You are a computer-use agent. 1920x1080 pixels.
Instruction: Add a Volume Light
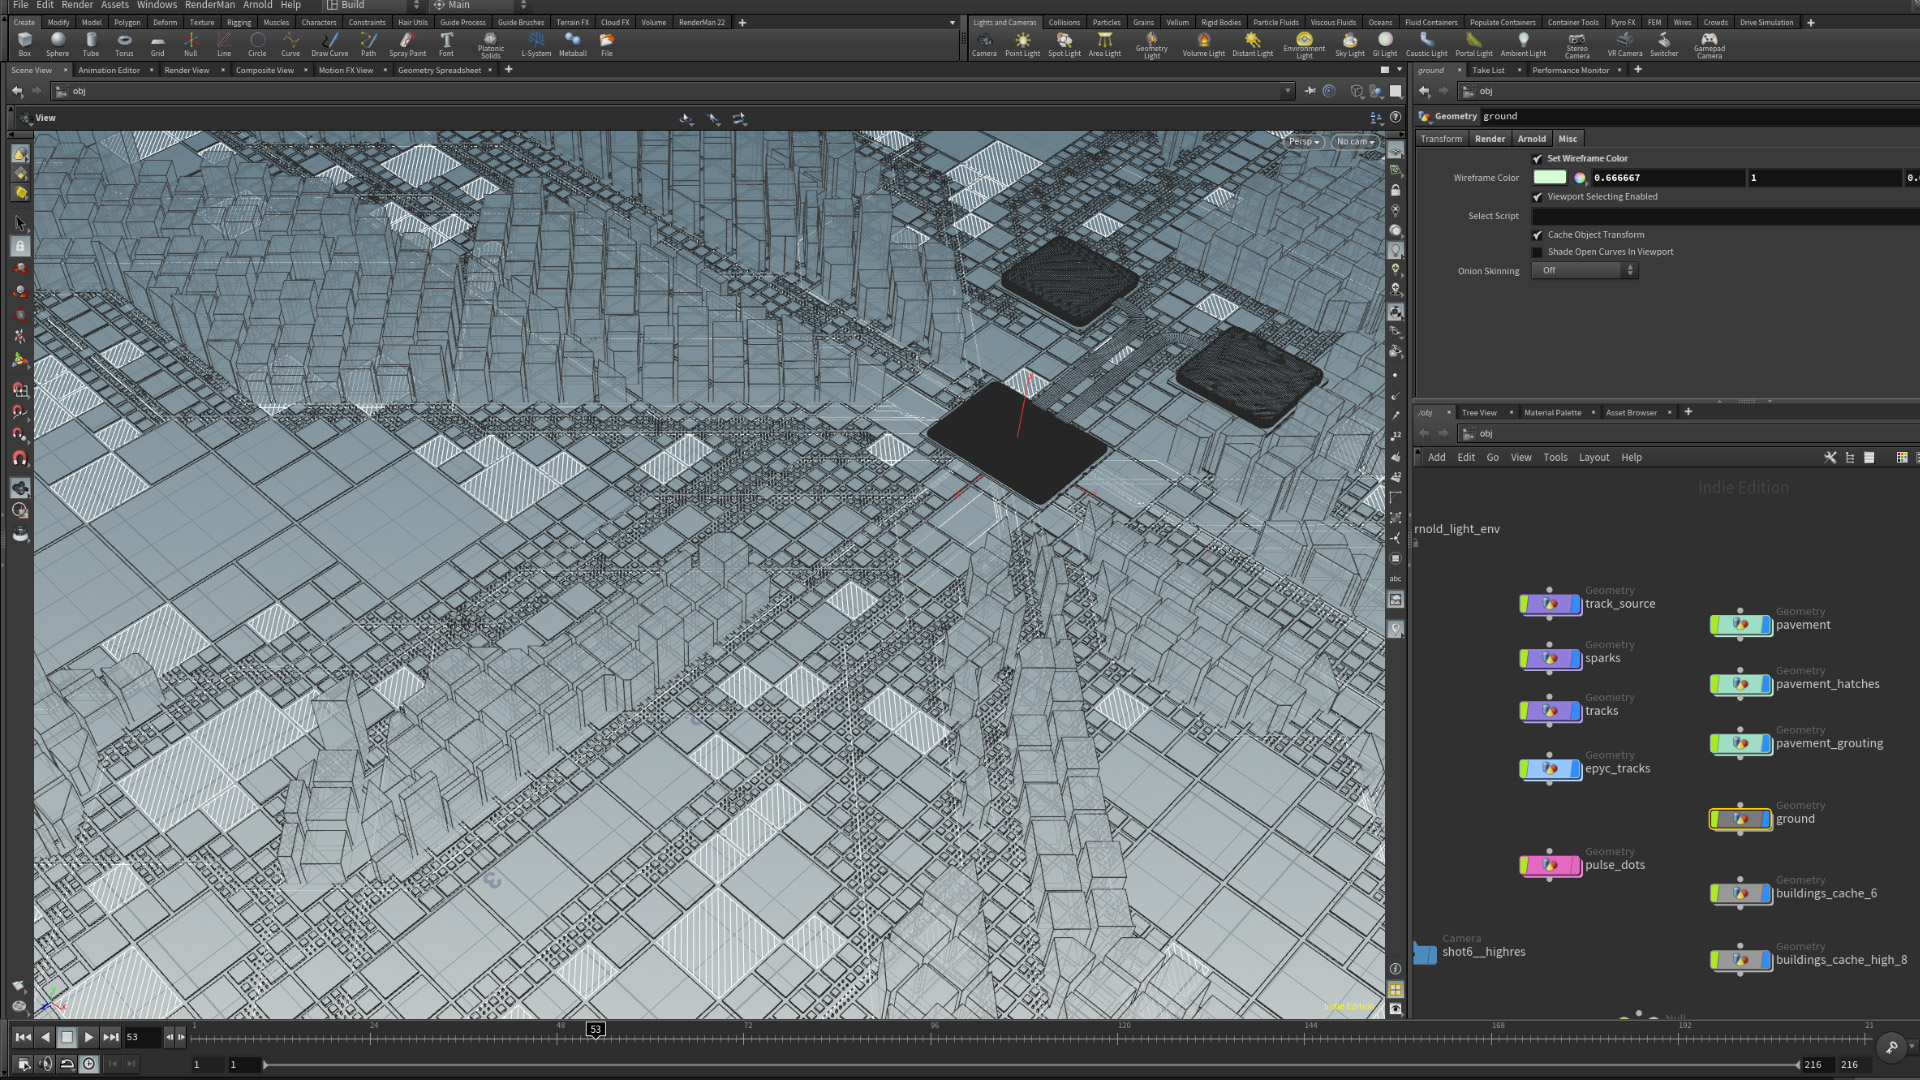[1203, 44]
